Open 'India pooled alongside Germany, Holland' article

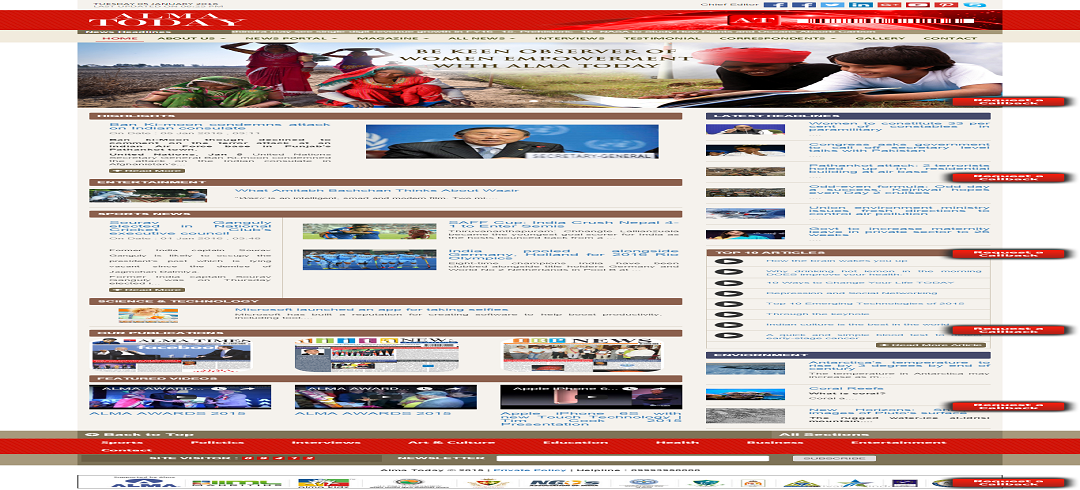pyautogui.click(x=563, y=254)
